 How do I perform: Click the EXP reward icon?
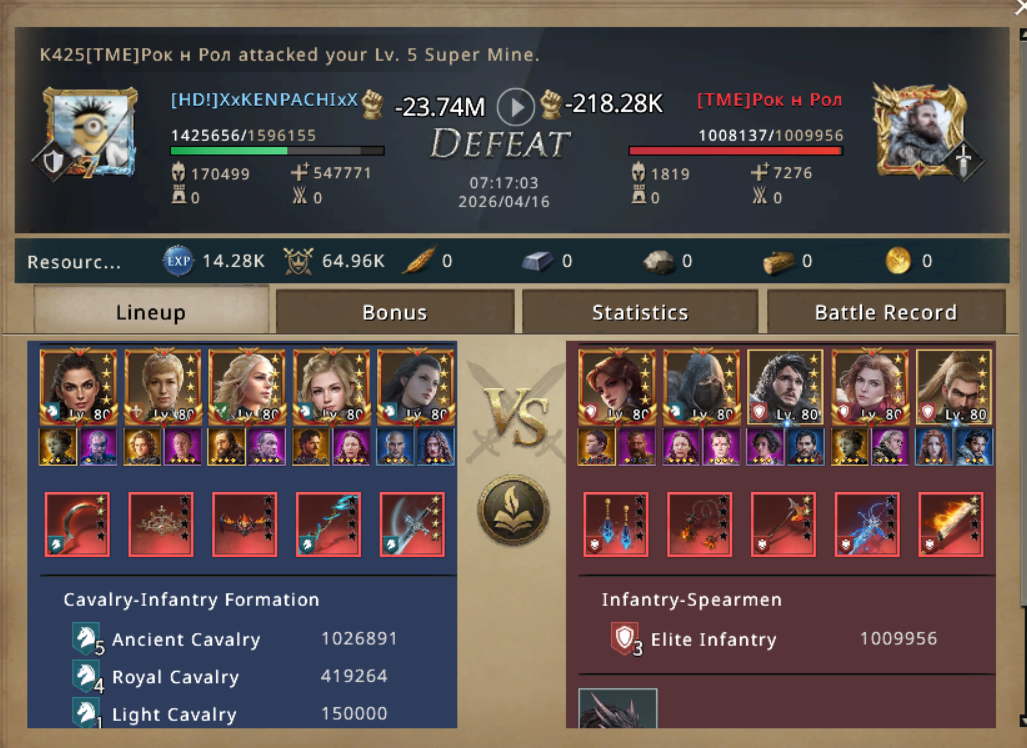tap(178, 261)
